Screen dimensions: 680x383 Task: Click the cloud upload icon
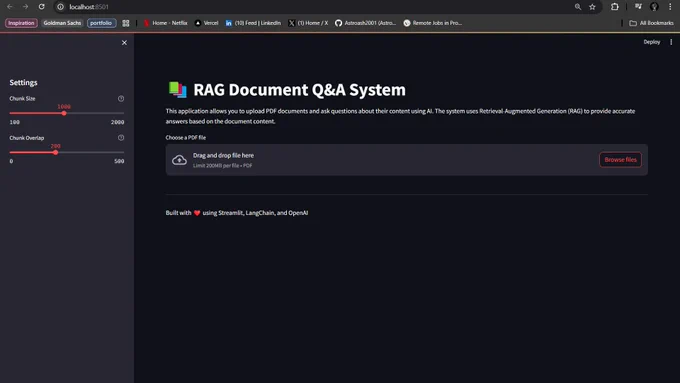click(179, 160)
